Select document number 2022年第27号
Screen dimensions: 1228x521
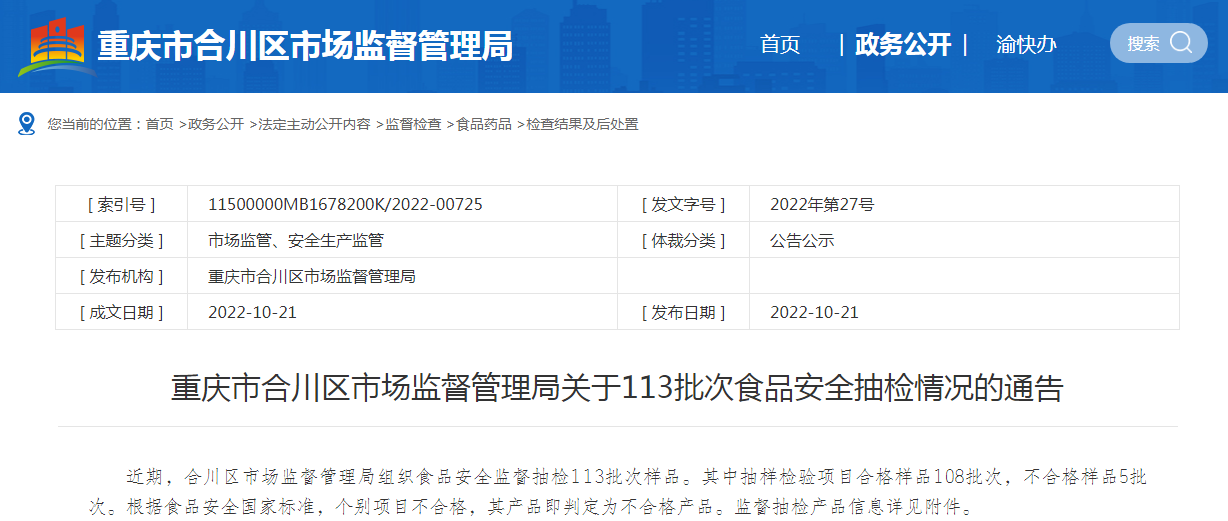[x=822, y=204]
